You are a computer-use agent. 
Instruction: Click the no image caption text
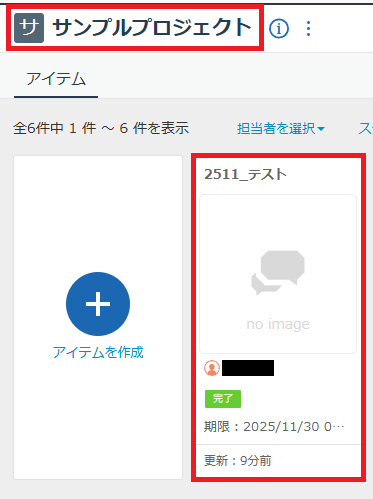pos(278,324)
